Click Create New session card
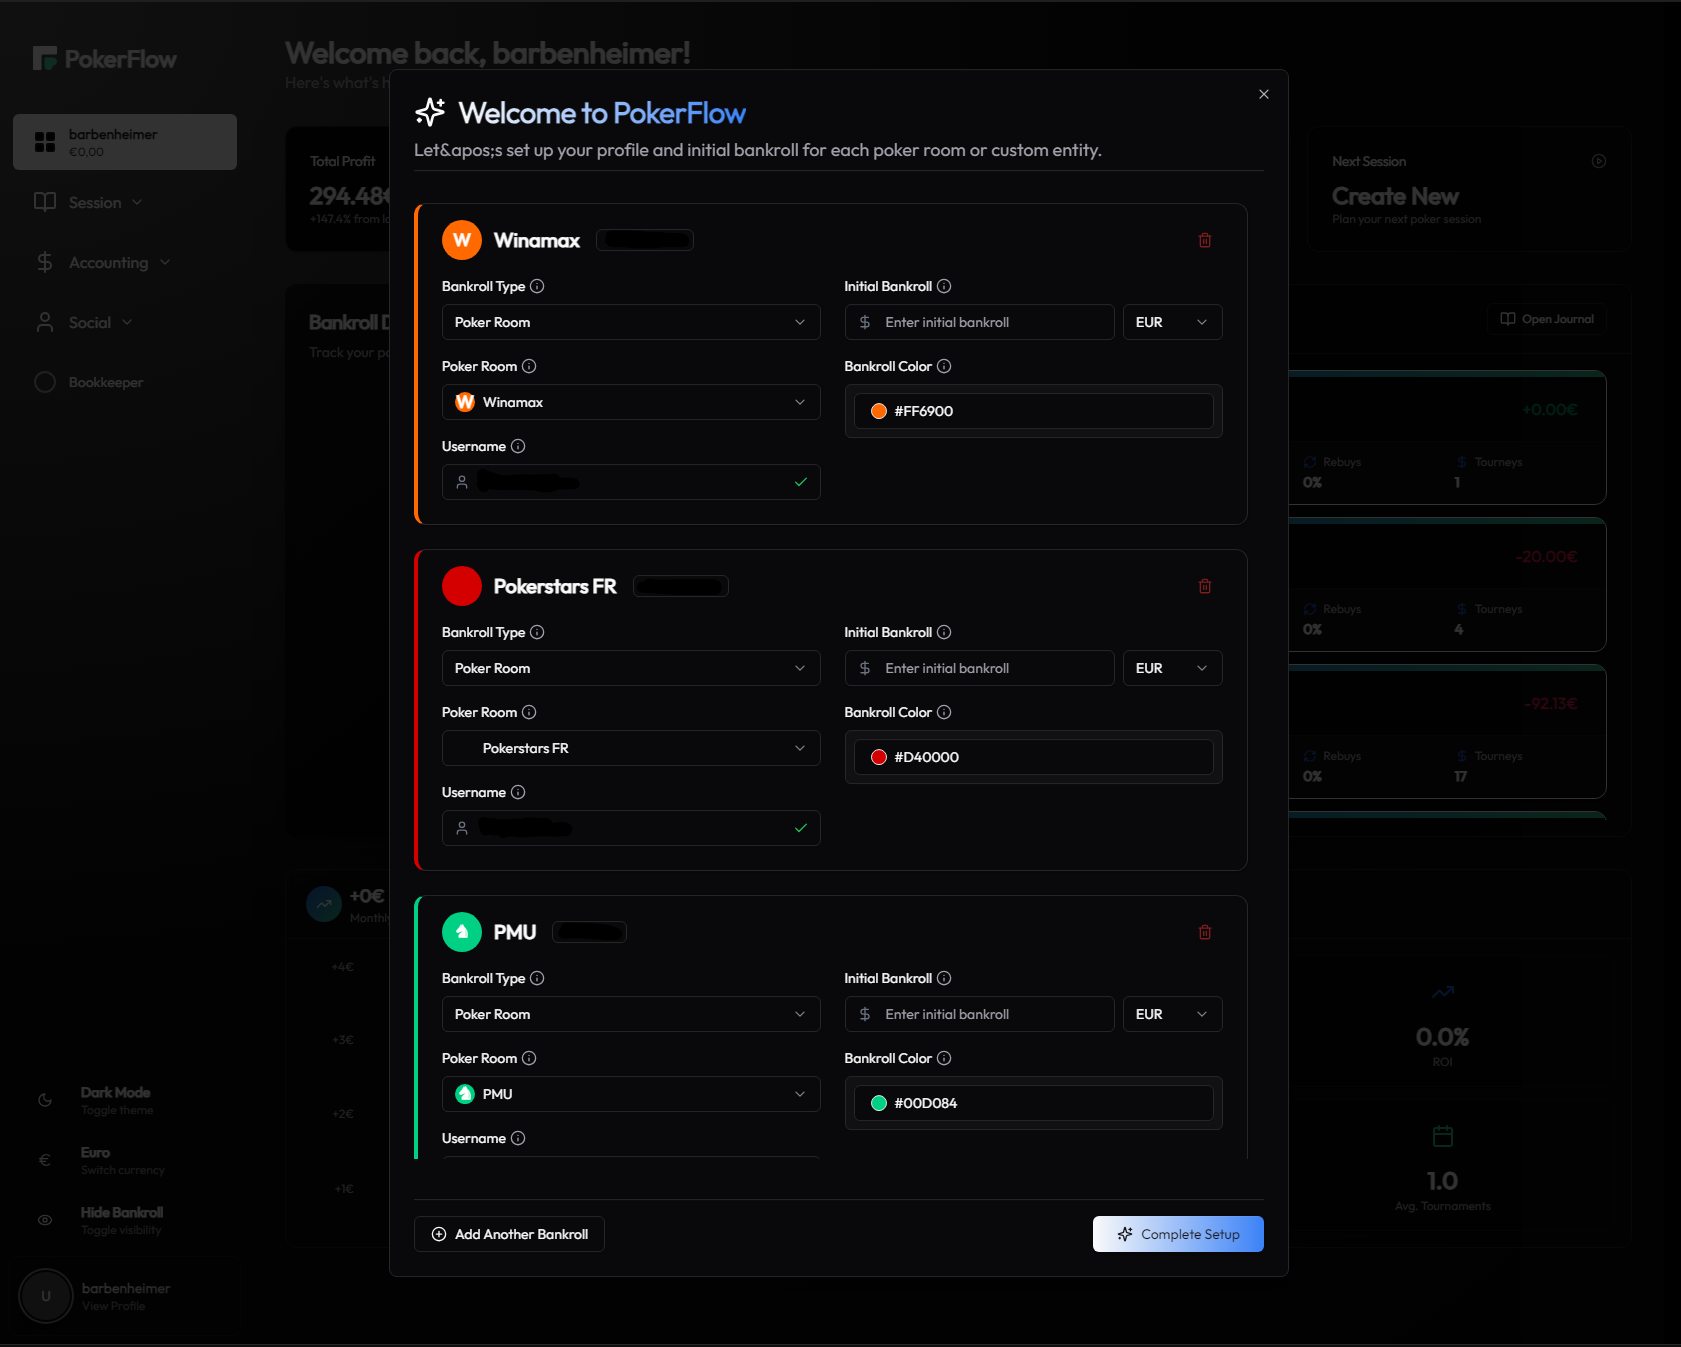The image size is (1681, 1347). pos(1469,189)
